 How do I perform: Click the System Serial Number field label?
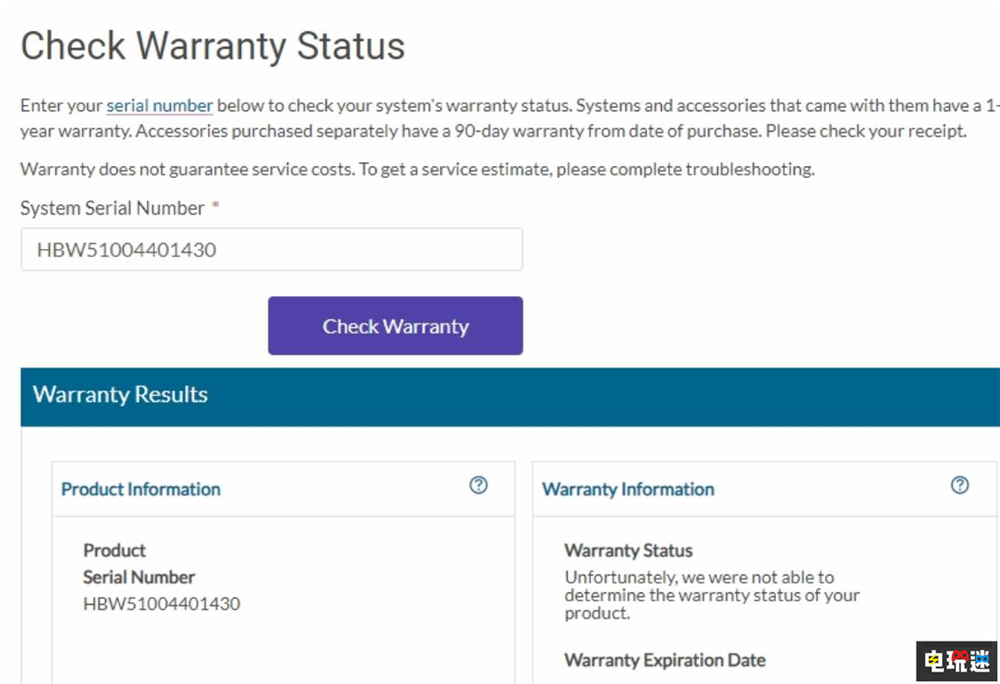tap(112, 208)
